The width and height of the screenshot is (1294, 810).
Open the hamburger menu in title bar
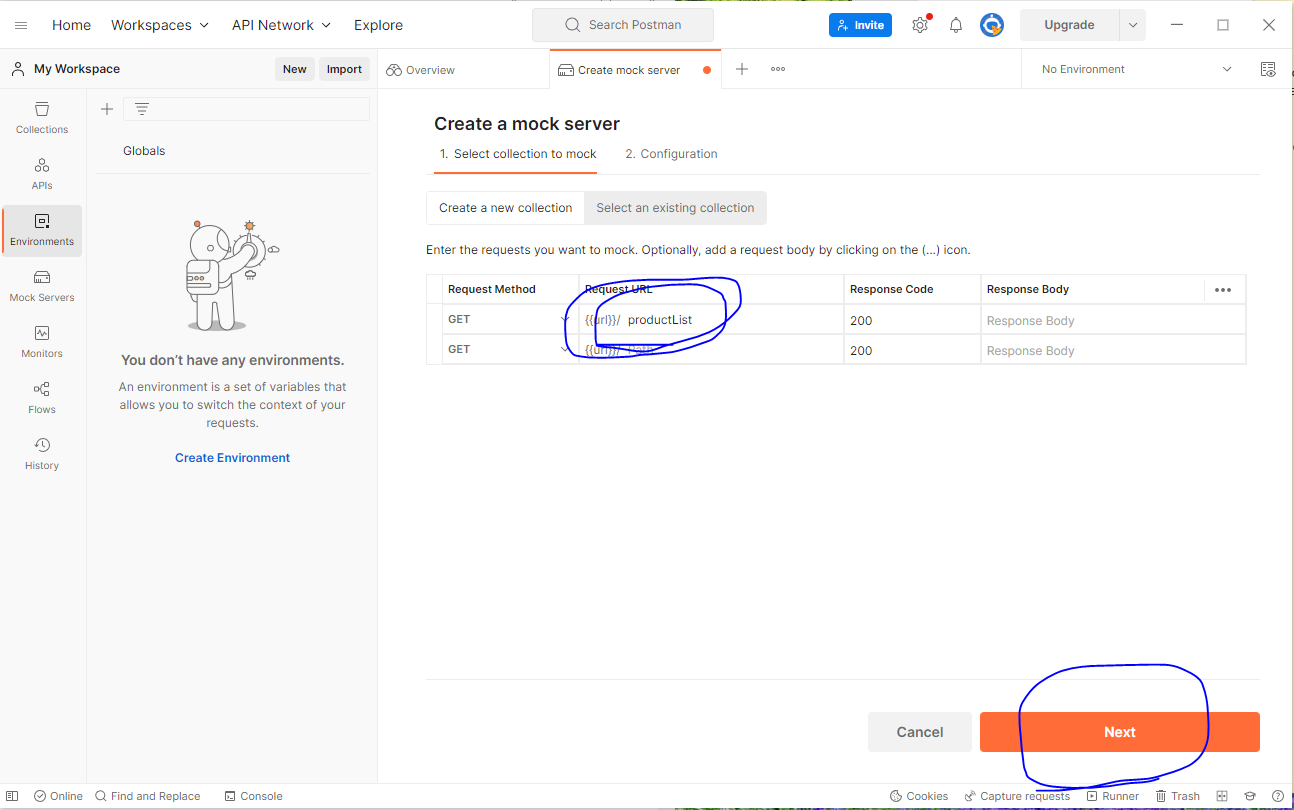pyautogui.click(x=21, y=25)
